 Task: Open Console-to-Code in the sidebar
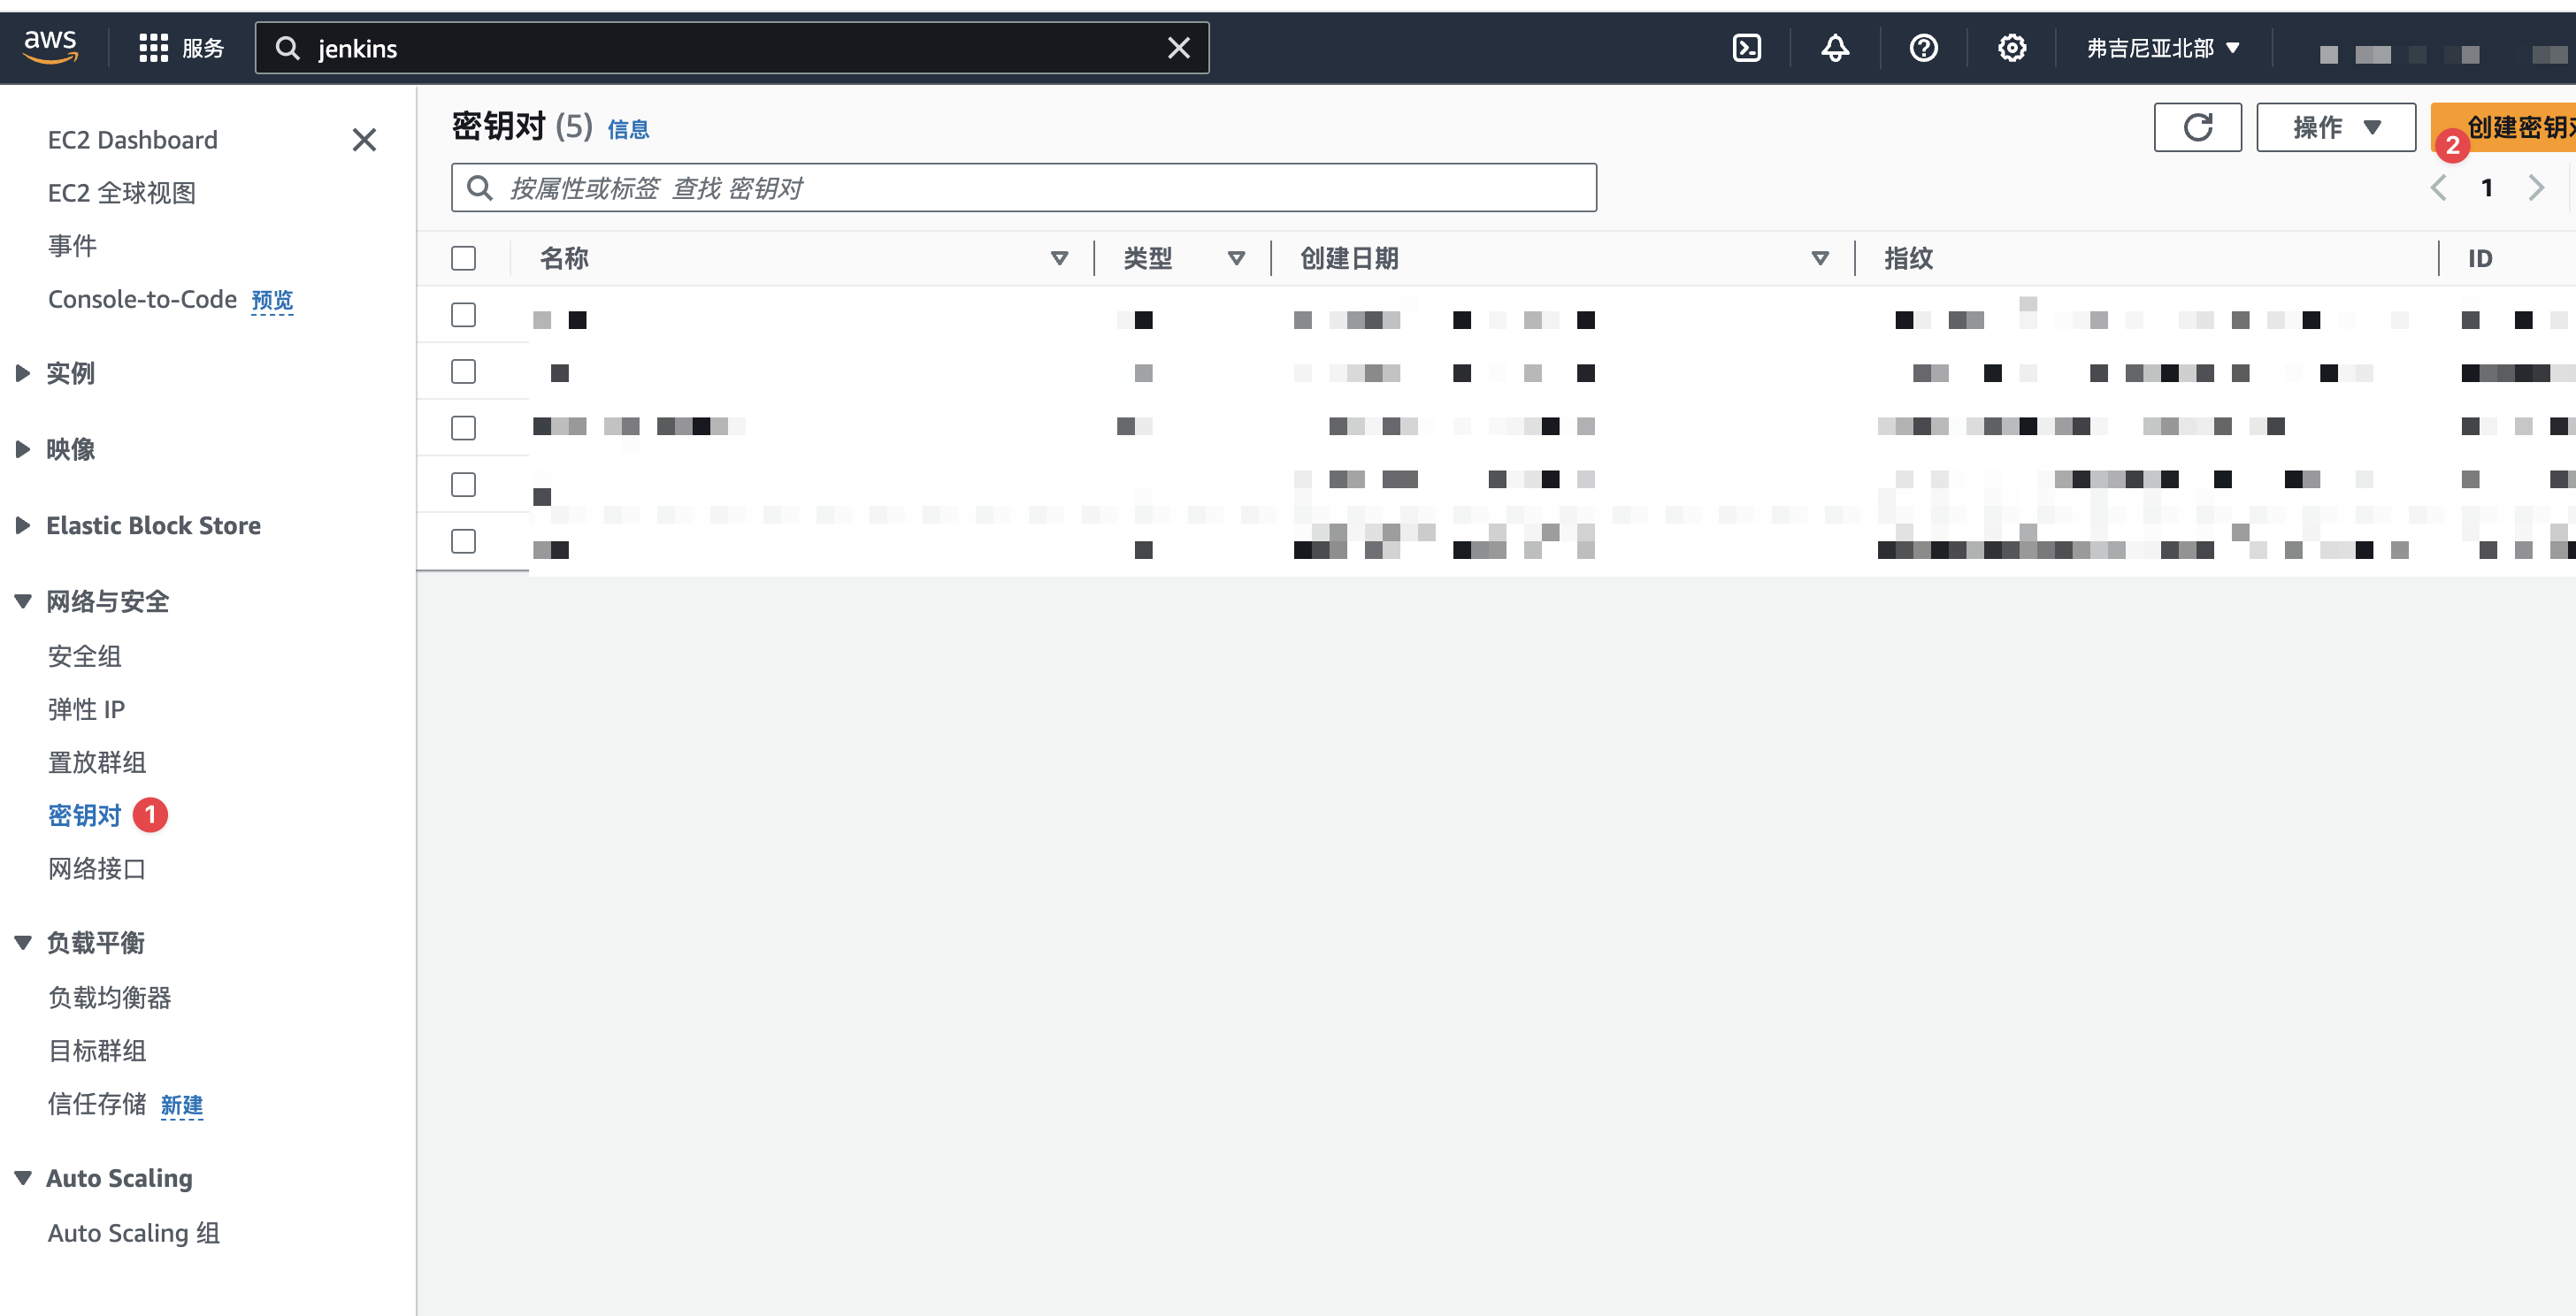tap(142, 299)
